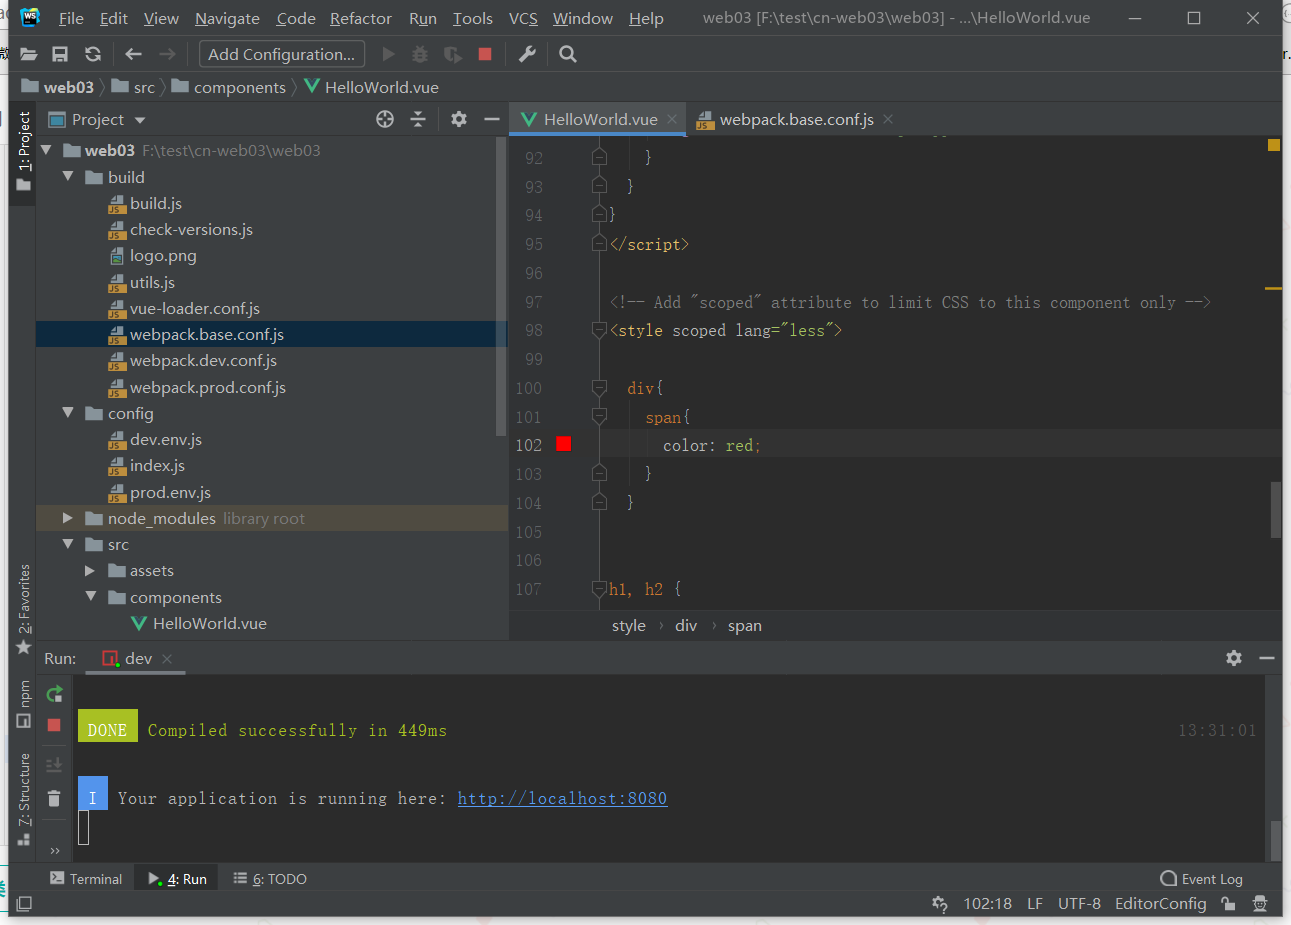Open the http://localhost:8080 link
This screenshot has height=925, width=1291.
[x=562, y=798]
